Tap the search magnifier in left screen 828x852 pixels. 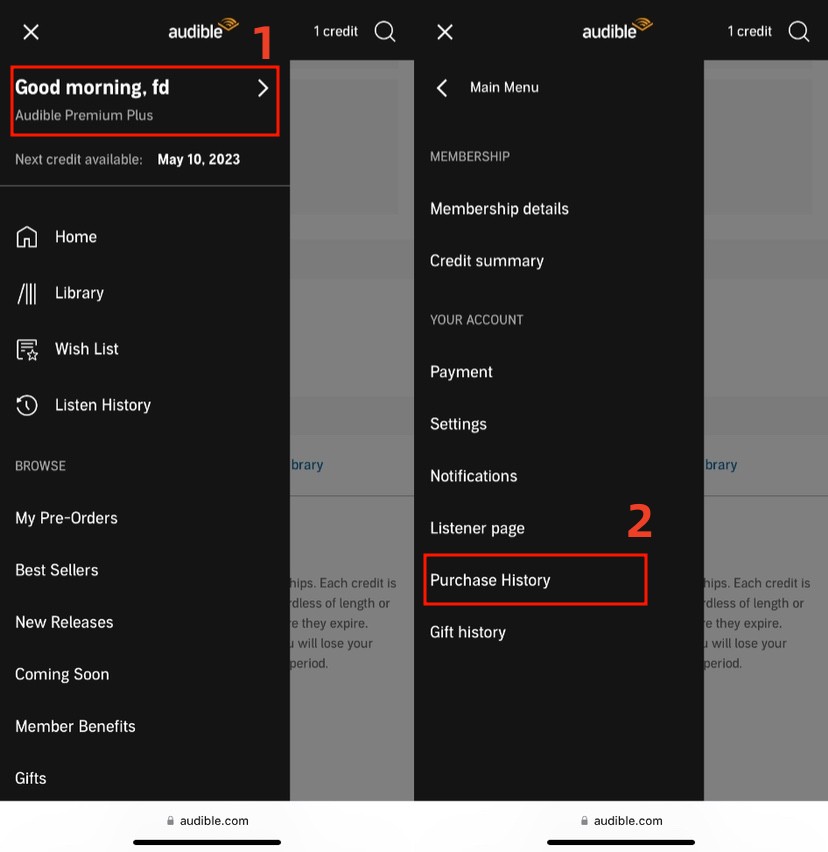(x=385, y=32)
